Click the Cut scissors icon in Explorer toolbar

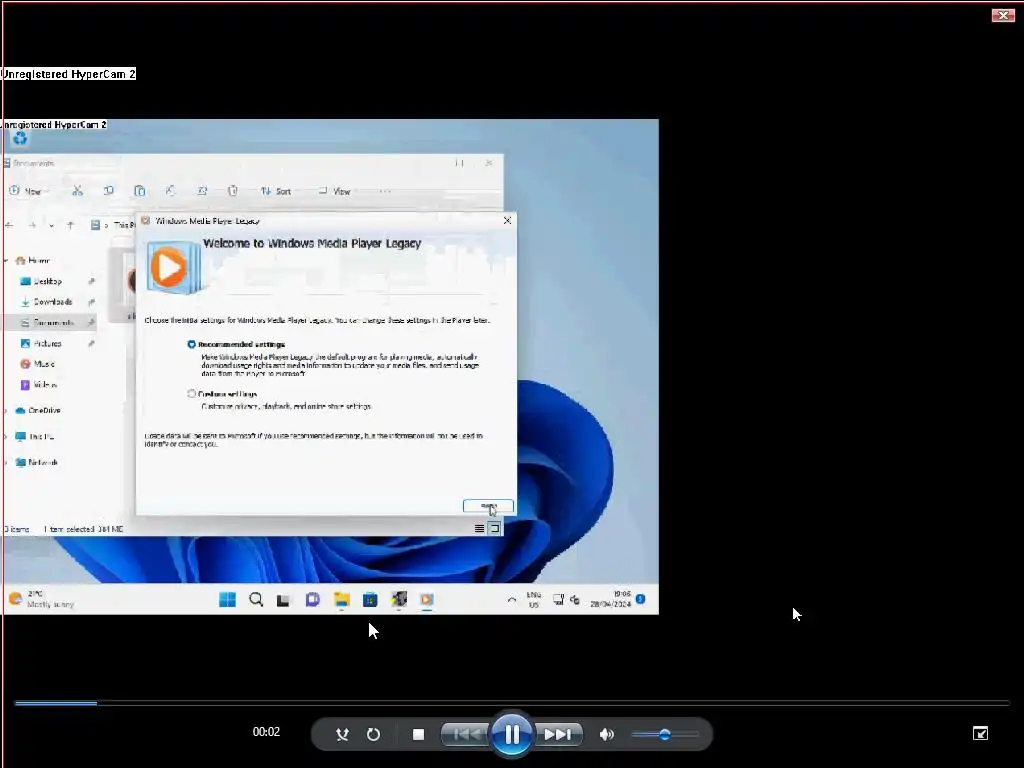click(x=77, y=191)
